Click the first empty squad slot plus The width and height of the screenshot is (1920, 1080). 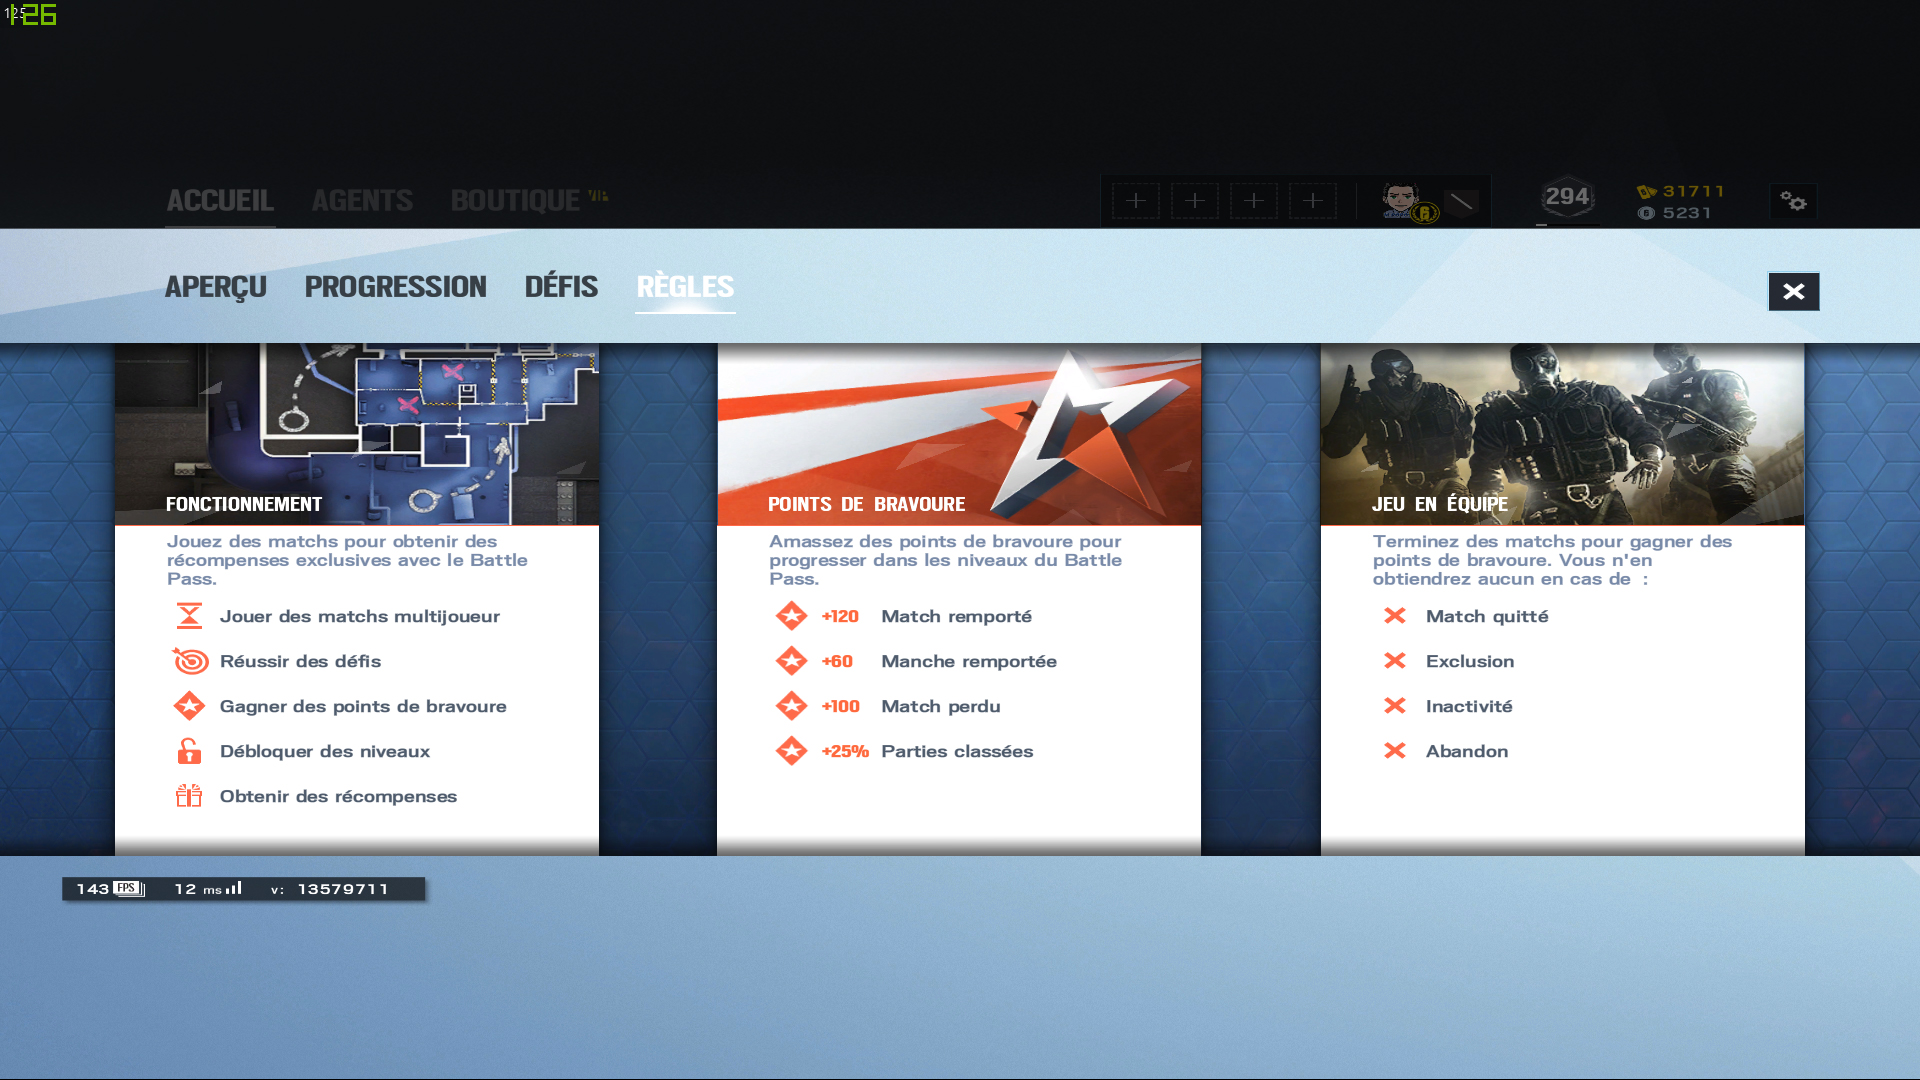click(1136, 201)
